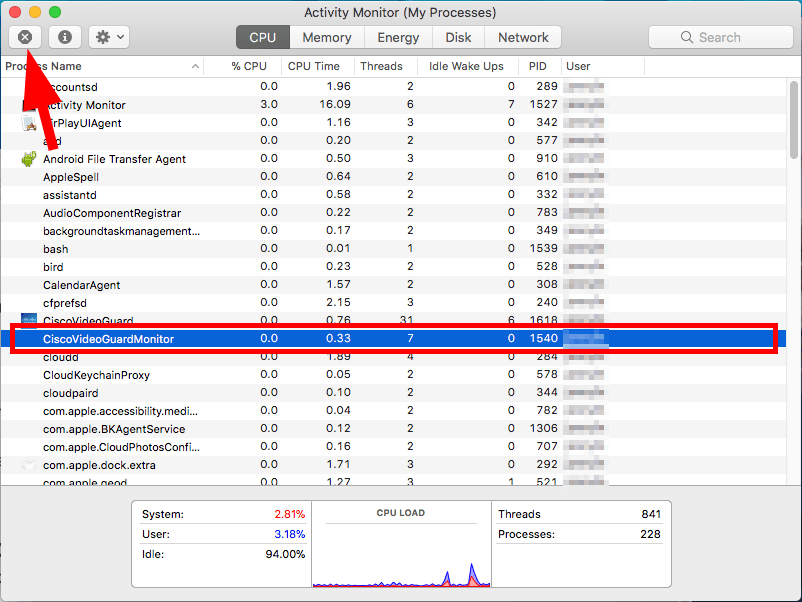Select the backgroundtaskmanagement process

point(393,231)
